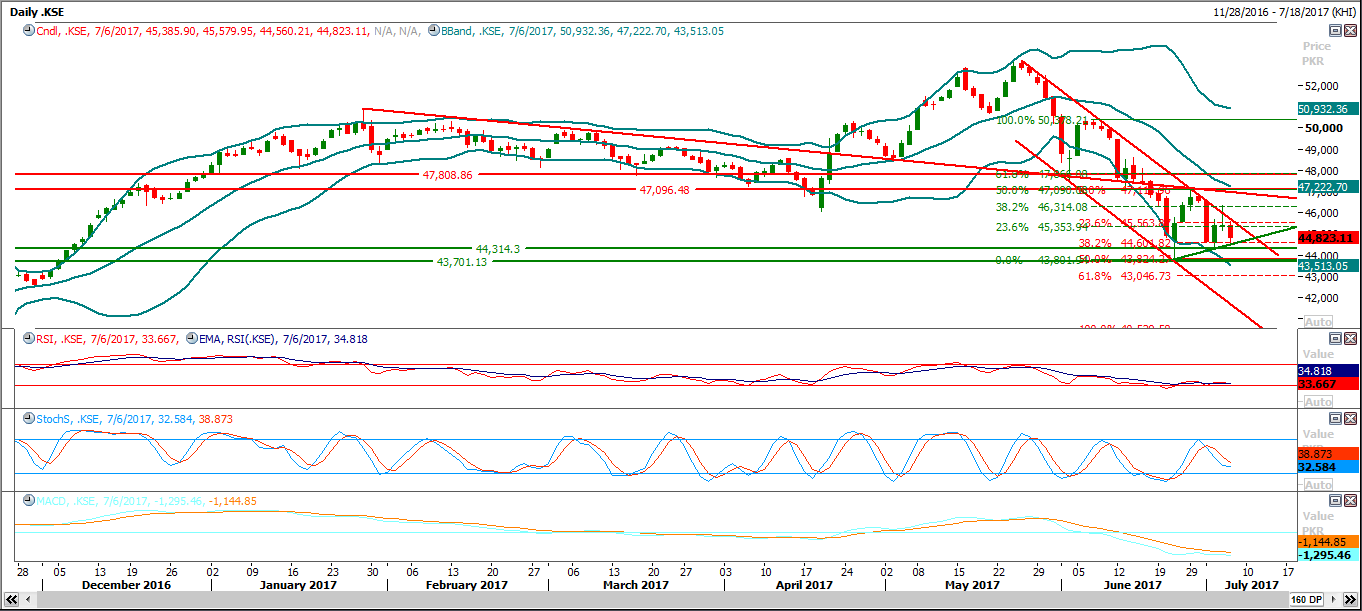The image size is (1362, 611).
Task: Maximize the RSI indicator pane
Action: (1335, 339)
